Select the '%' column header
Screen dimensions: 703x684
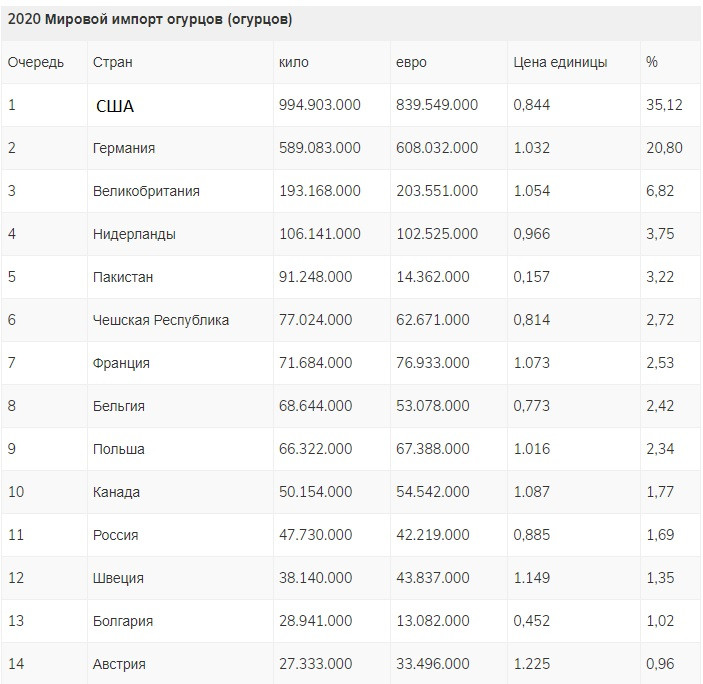(x=652, y=62)
